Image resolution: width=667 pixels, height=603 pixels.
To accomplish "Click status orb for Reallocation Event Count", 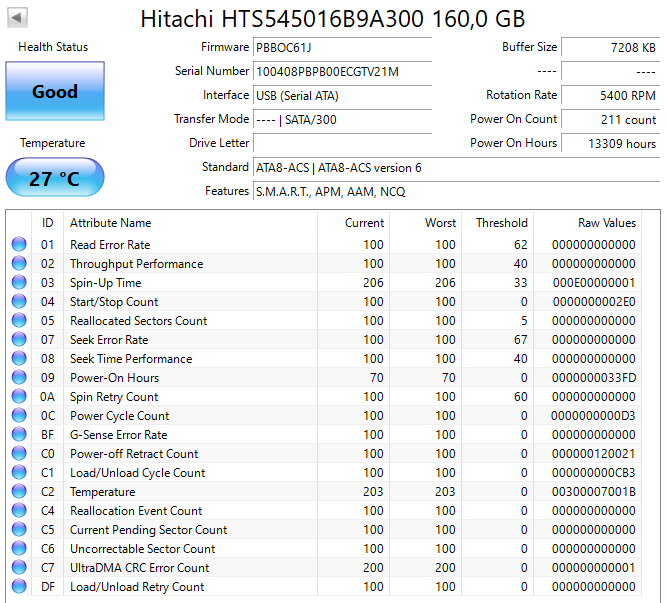I will click(x=19, y=510).
